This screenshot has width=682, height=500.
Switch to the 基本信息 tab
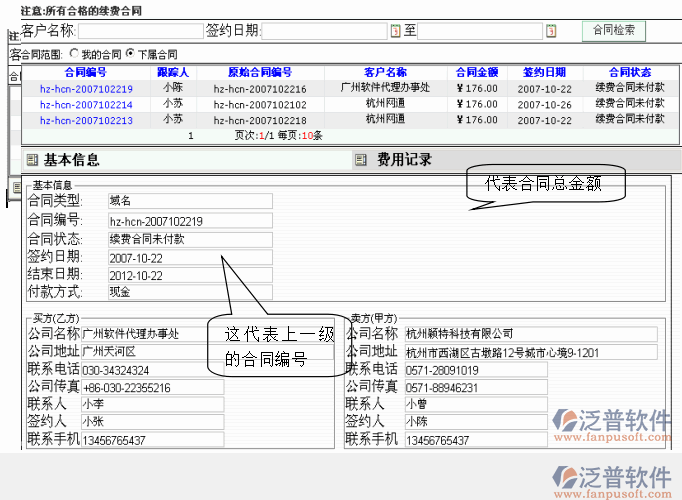(x=71, y=160)
